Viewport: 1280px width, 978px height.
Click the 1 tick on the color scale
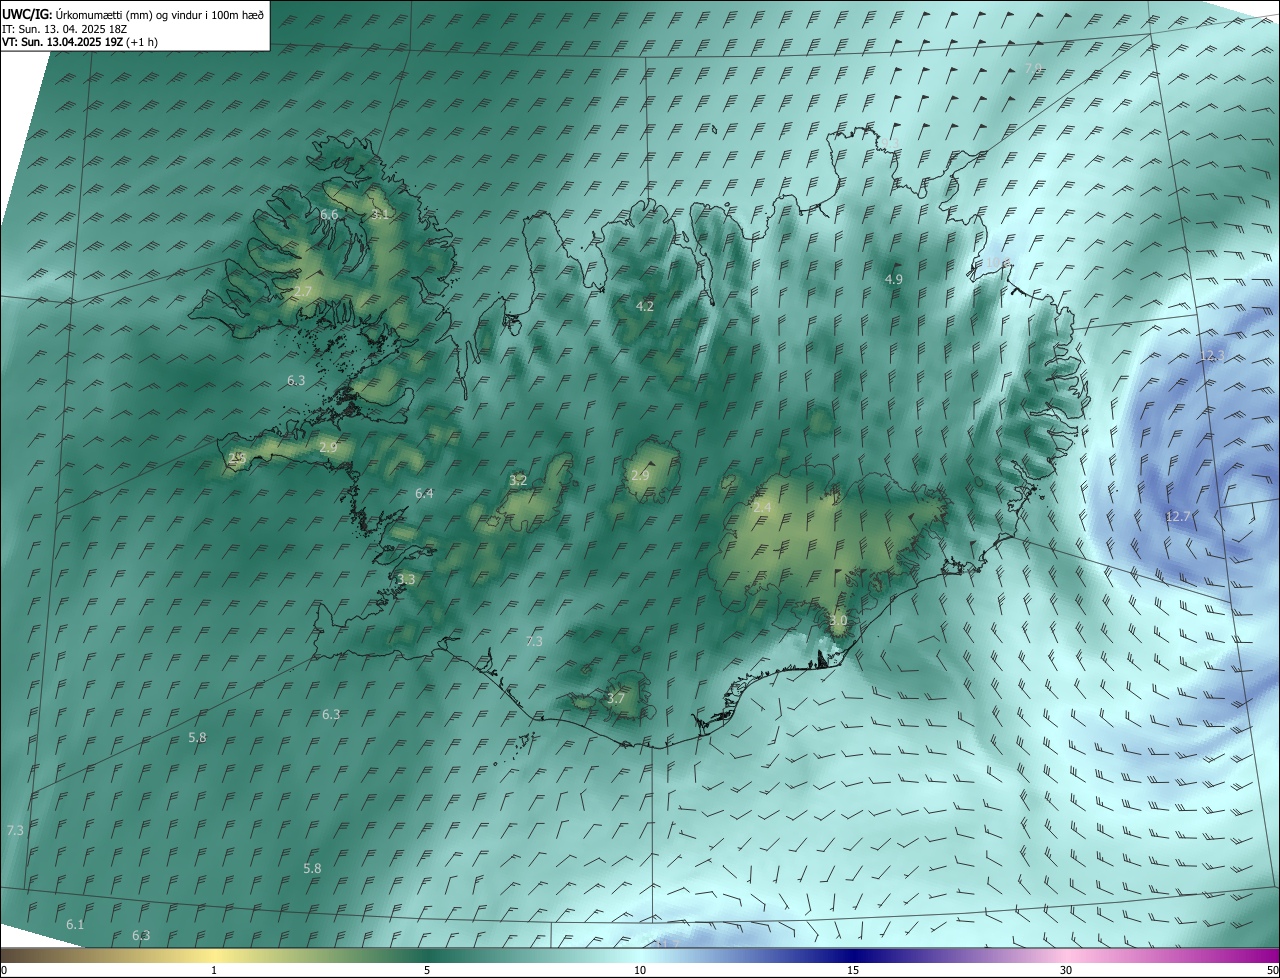214,970
